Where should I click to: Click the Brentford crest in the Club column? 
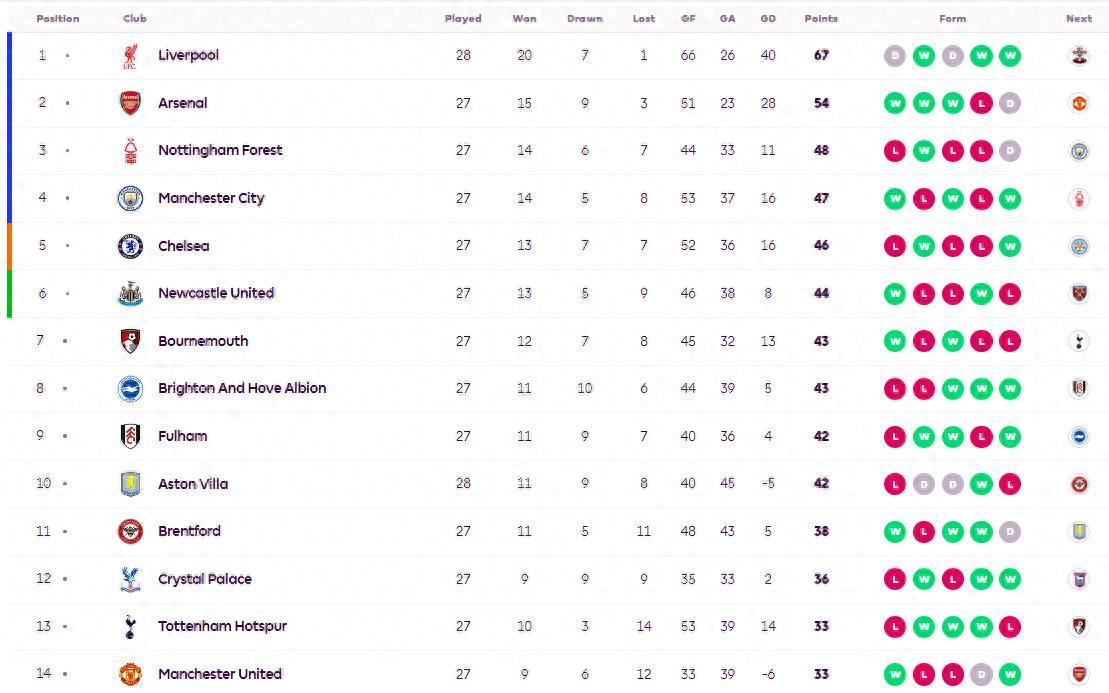(130, 531)
